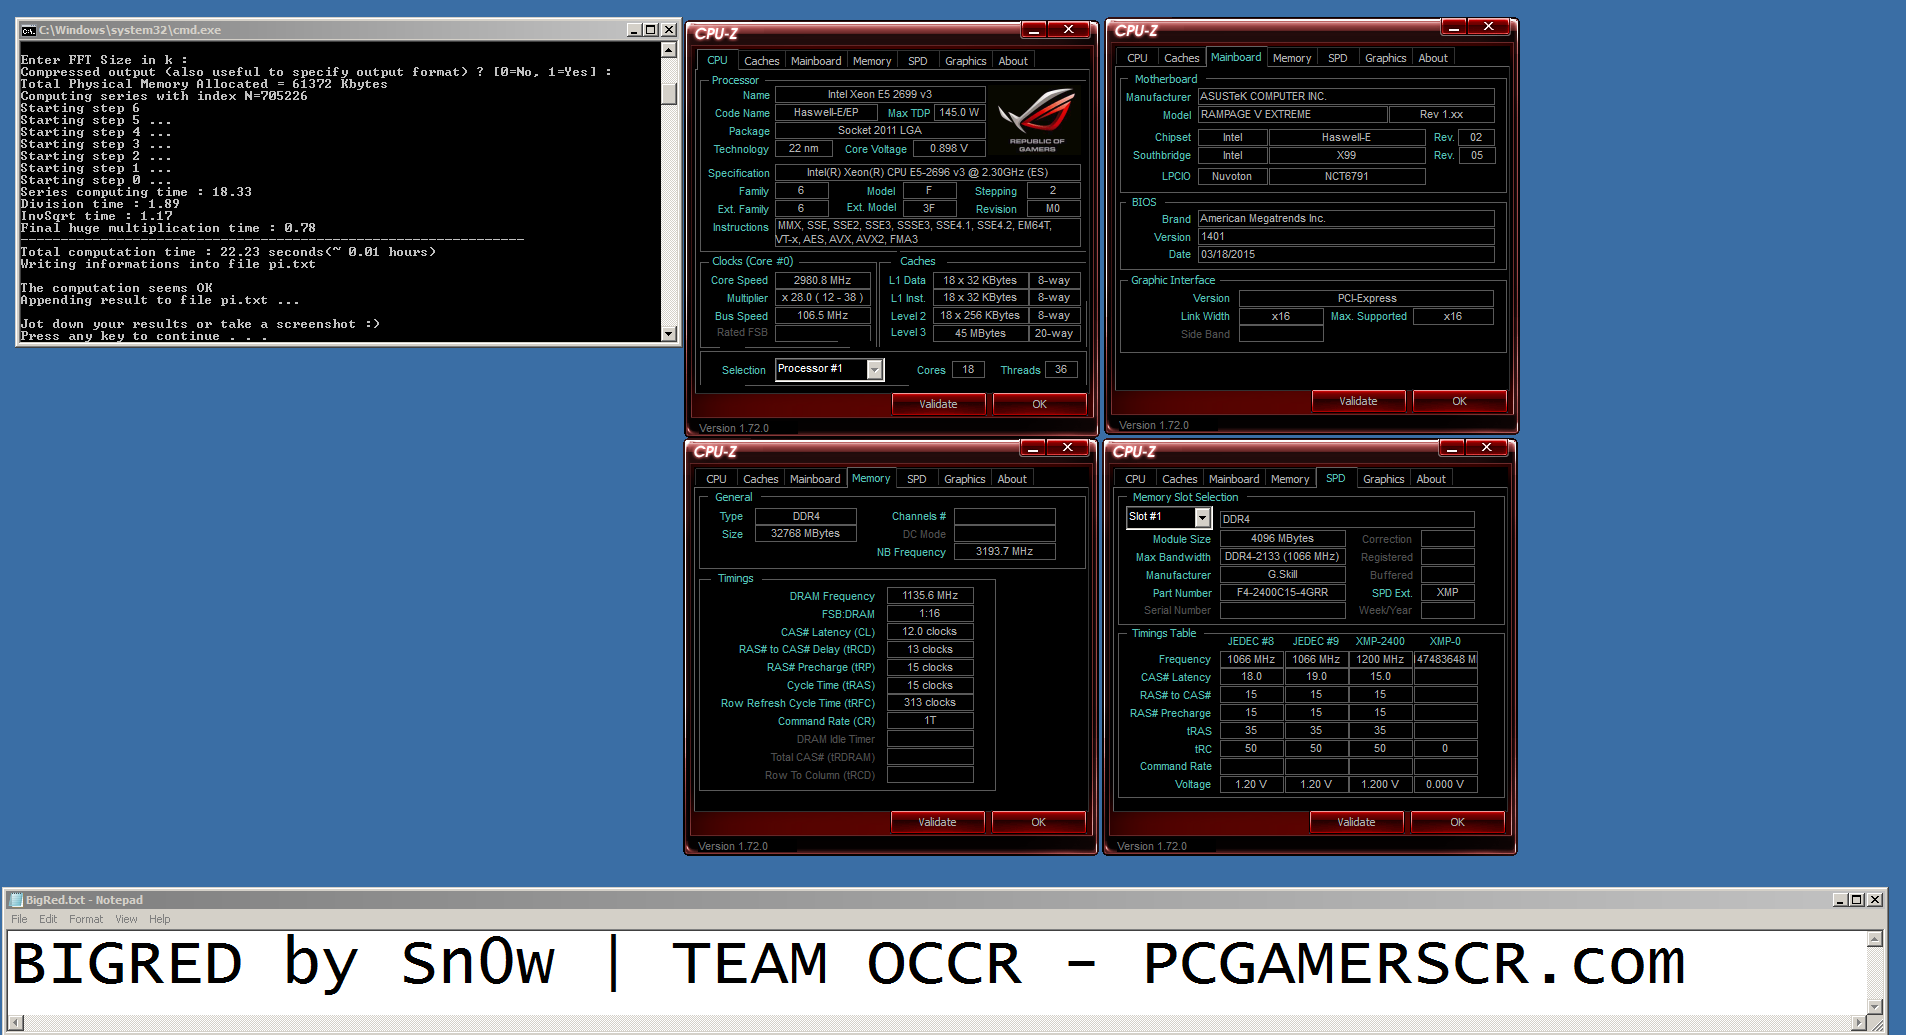The image size is (1906, 1035).
Task: Switch to Caches tab in CPU tab window
Action: point(761,61)
